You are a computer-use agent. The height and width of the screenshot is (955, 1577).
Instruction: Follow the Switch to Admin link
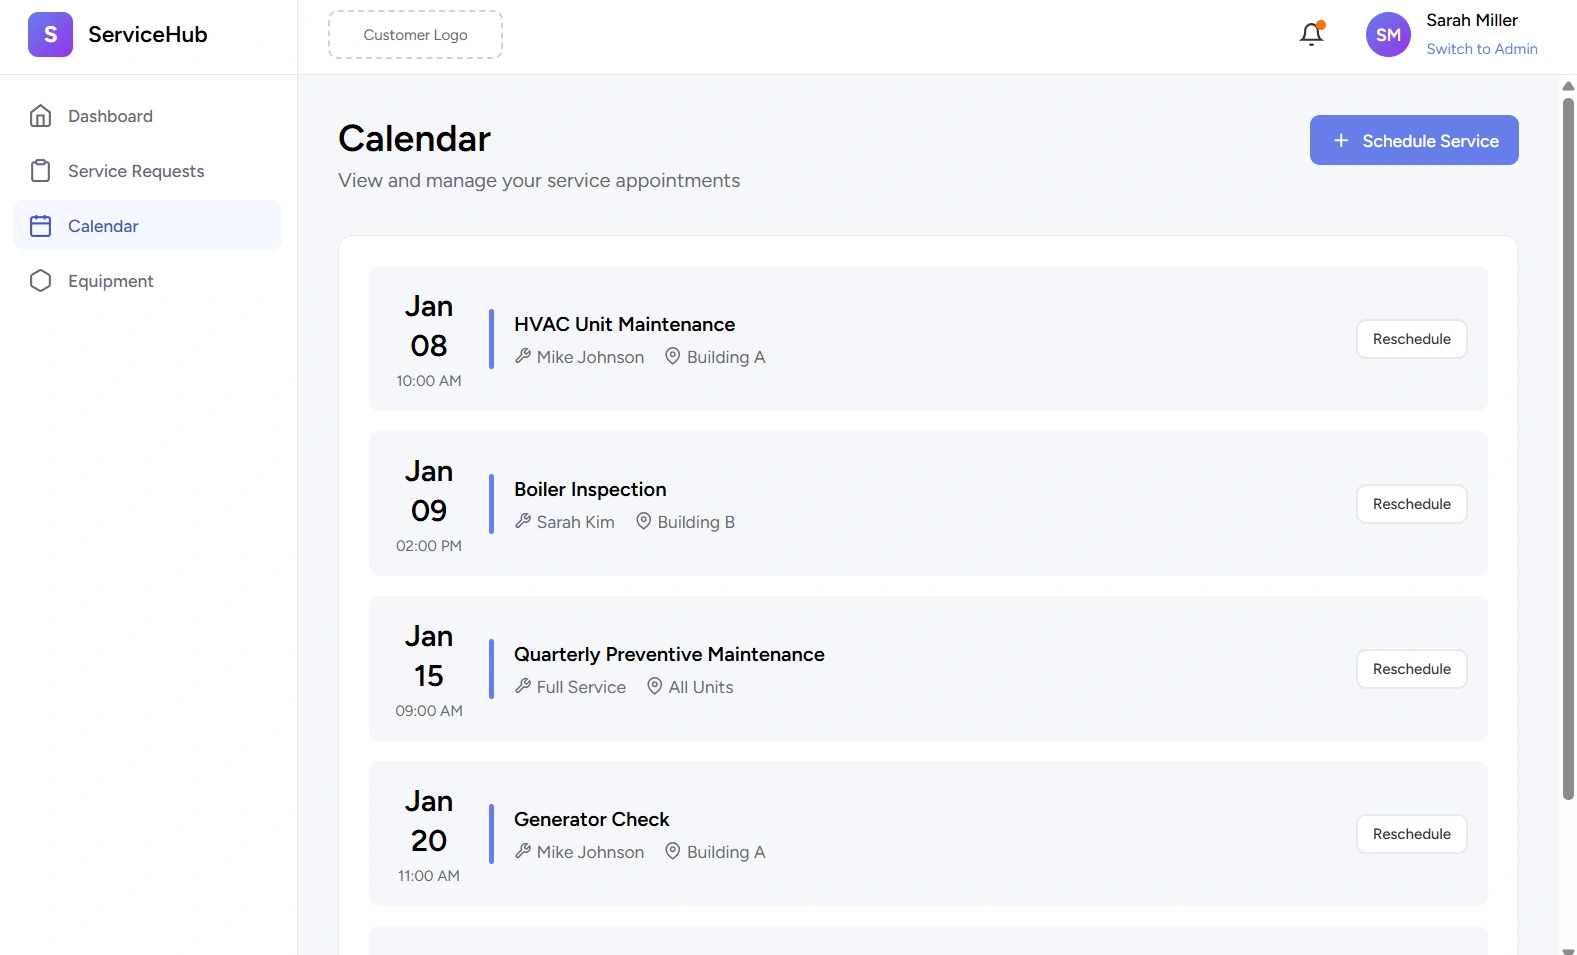1481,49
